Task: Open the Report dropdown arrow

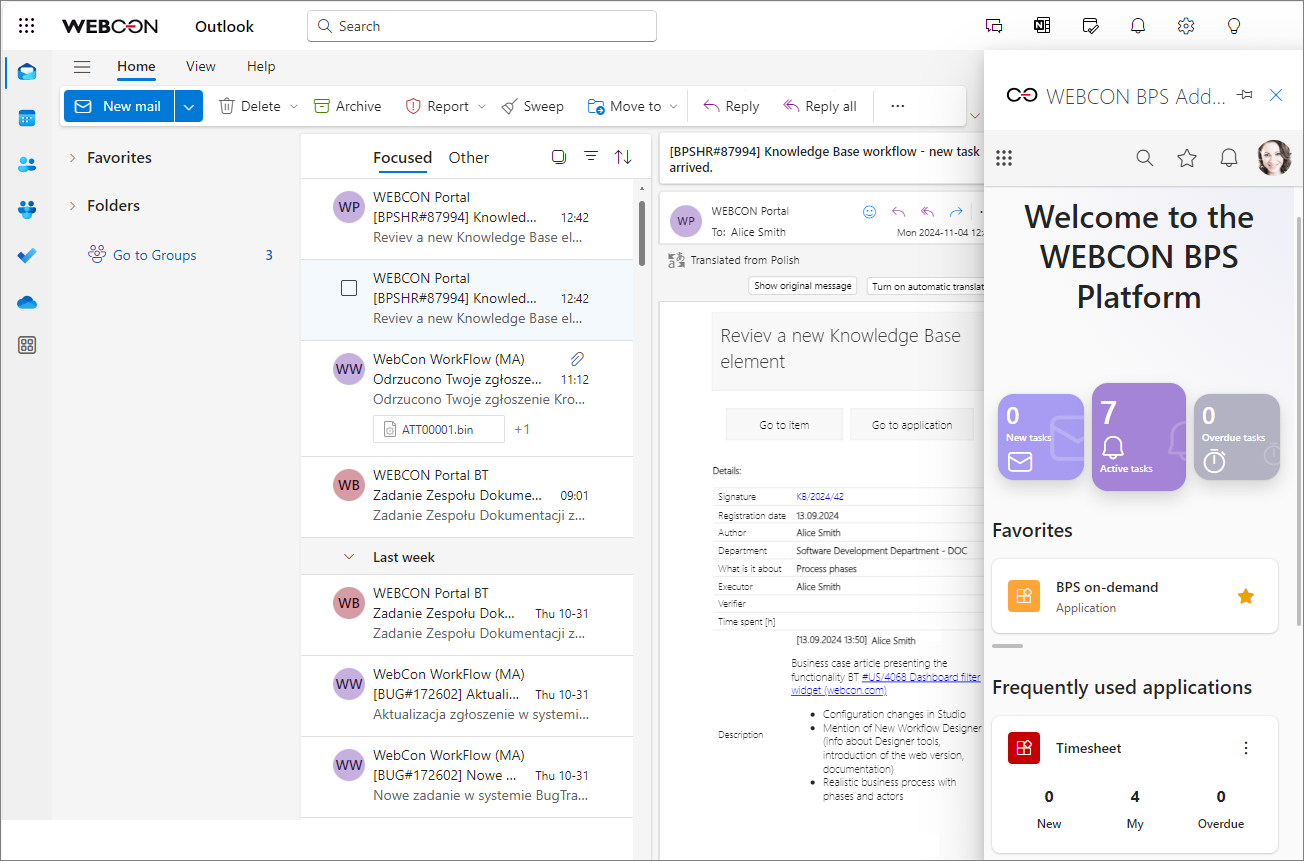Action: [481, 106]
